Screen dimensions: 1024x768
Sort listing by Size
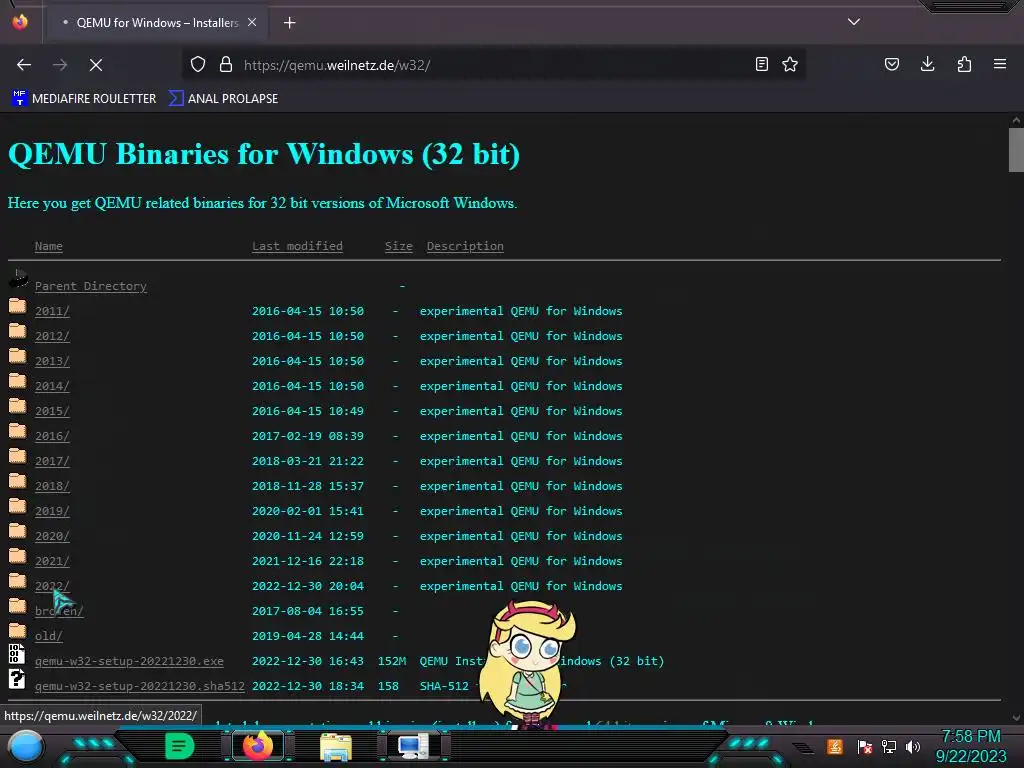coord(398,246)
